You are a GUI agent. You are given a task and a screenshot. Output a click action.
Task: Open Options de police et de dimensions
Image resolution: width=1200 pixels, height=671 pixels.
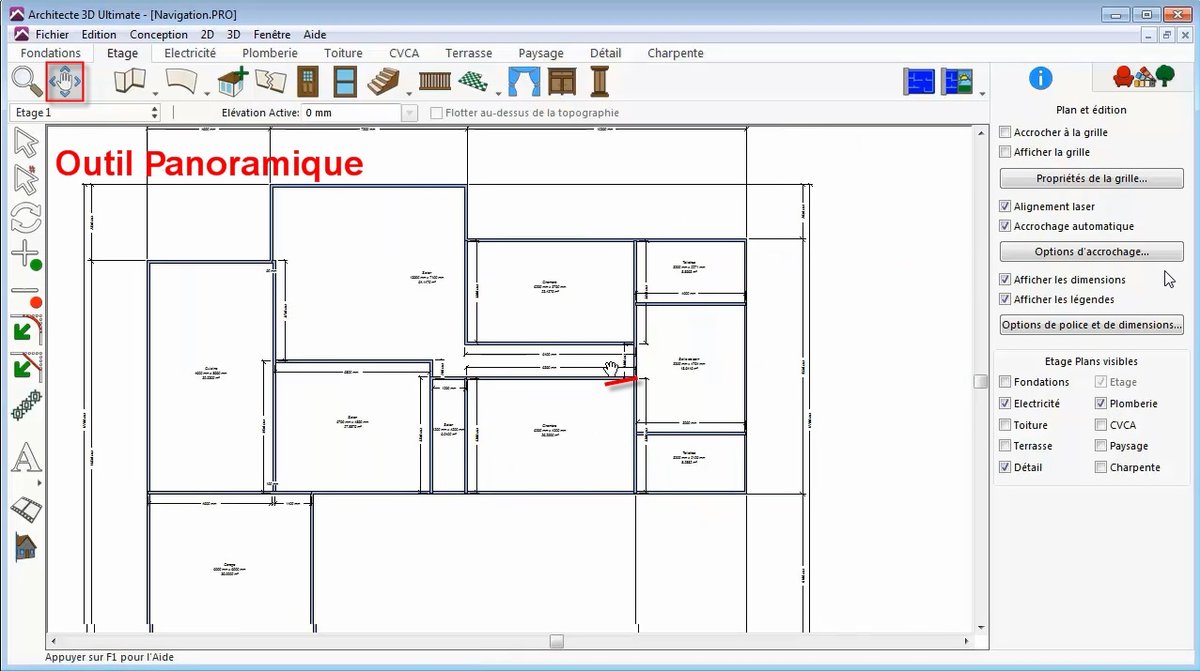point(1091,325)
